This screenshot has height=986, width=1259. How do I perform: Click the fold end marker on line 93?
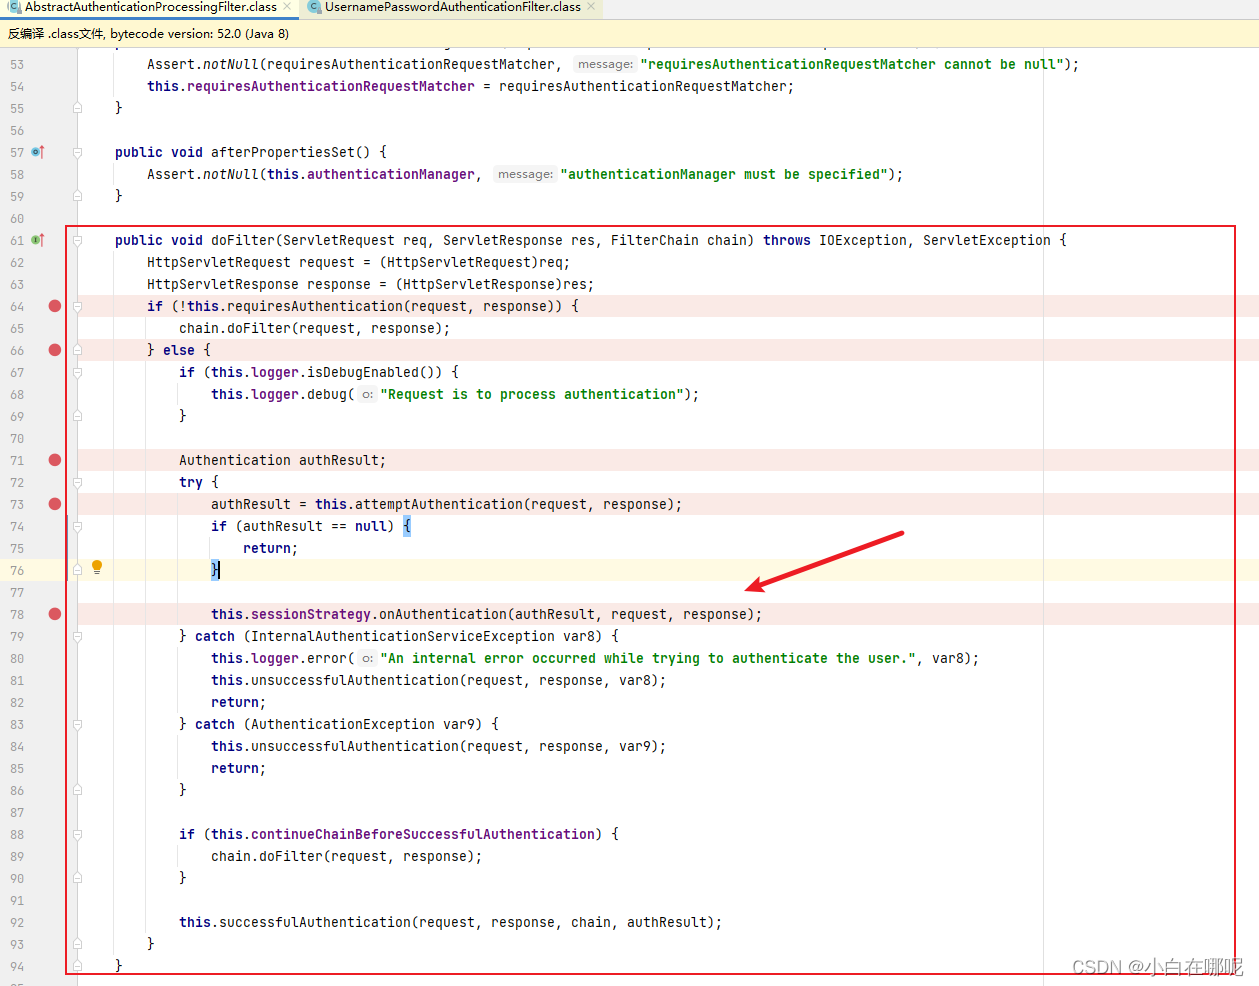tap(77, 944)
